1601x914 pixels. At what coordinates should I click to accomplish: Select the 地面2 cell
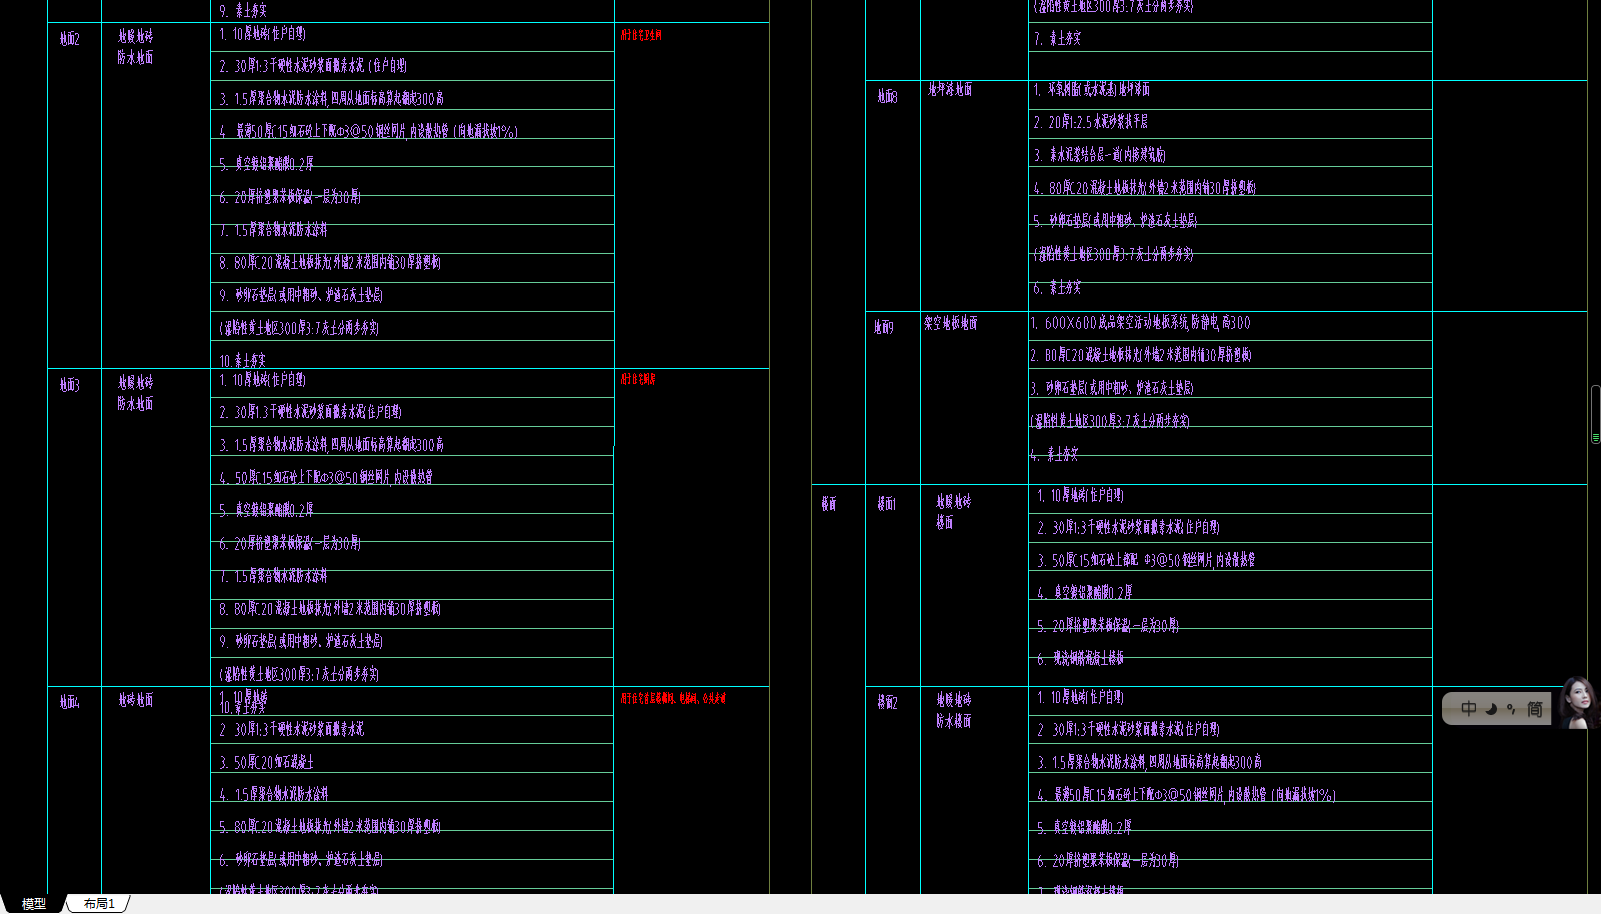pyautogui.click(x=69, y=39)
